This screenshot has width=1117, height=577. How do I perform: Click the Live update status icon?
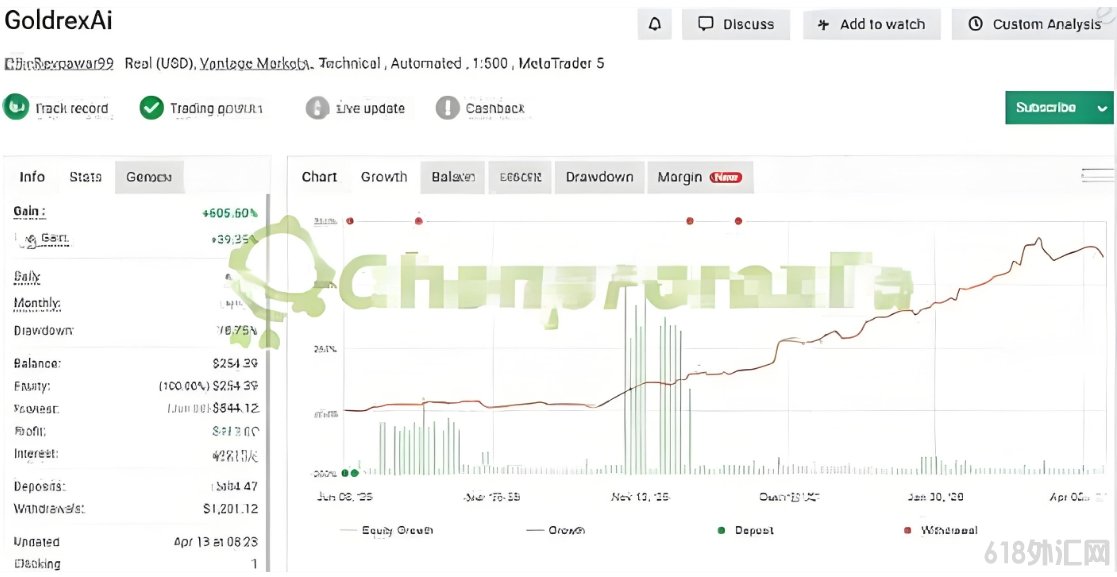click(x=317, y=108)
